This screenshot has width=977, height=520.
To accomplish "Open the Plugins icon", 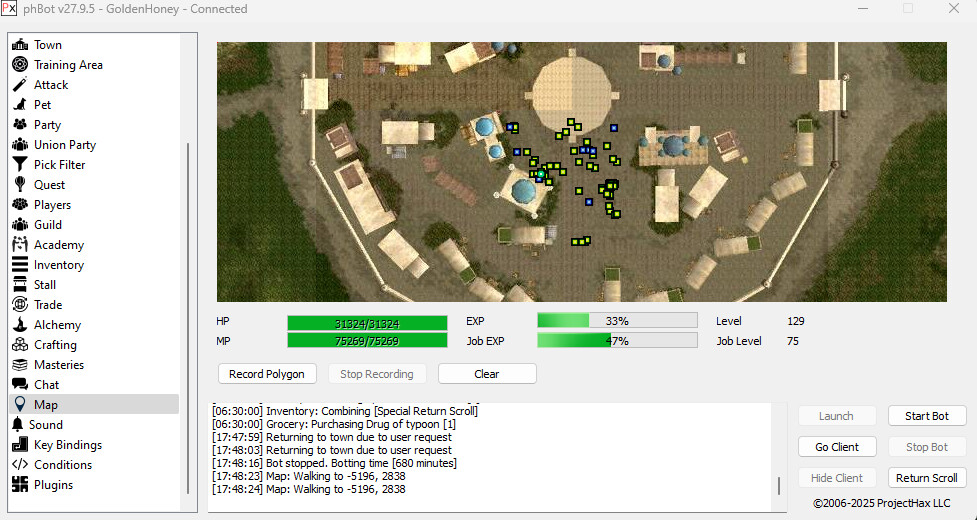I will click(x=19, y=485).
